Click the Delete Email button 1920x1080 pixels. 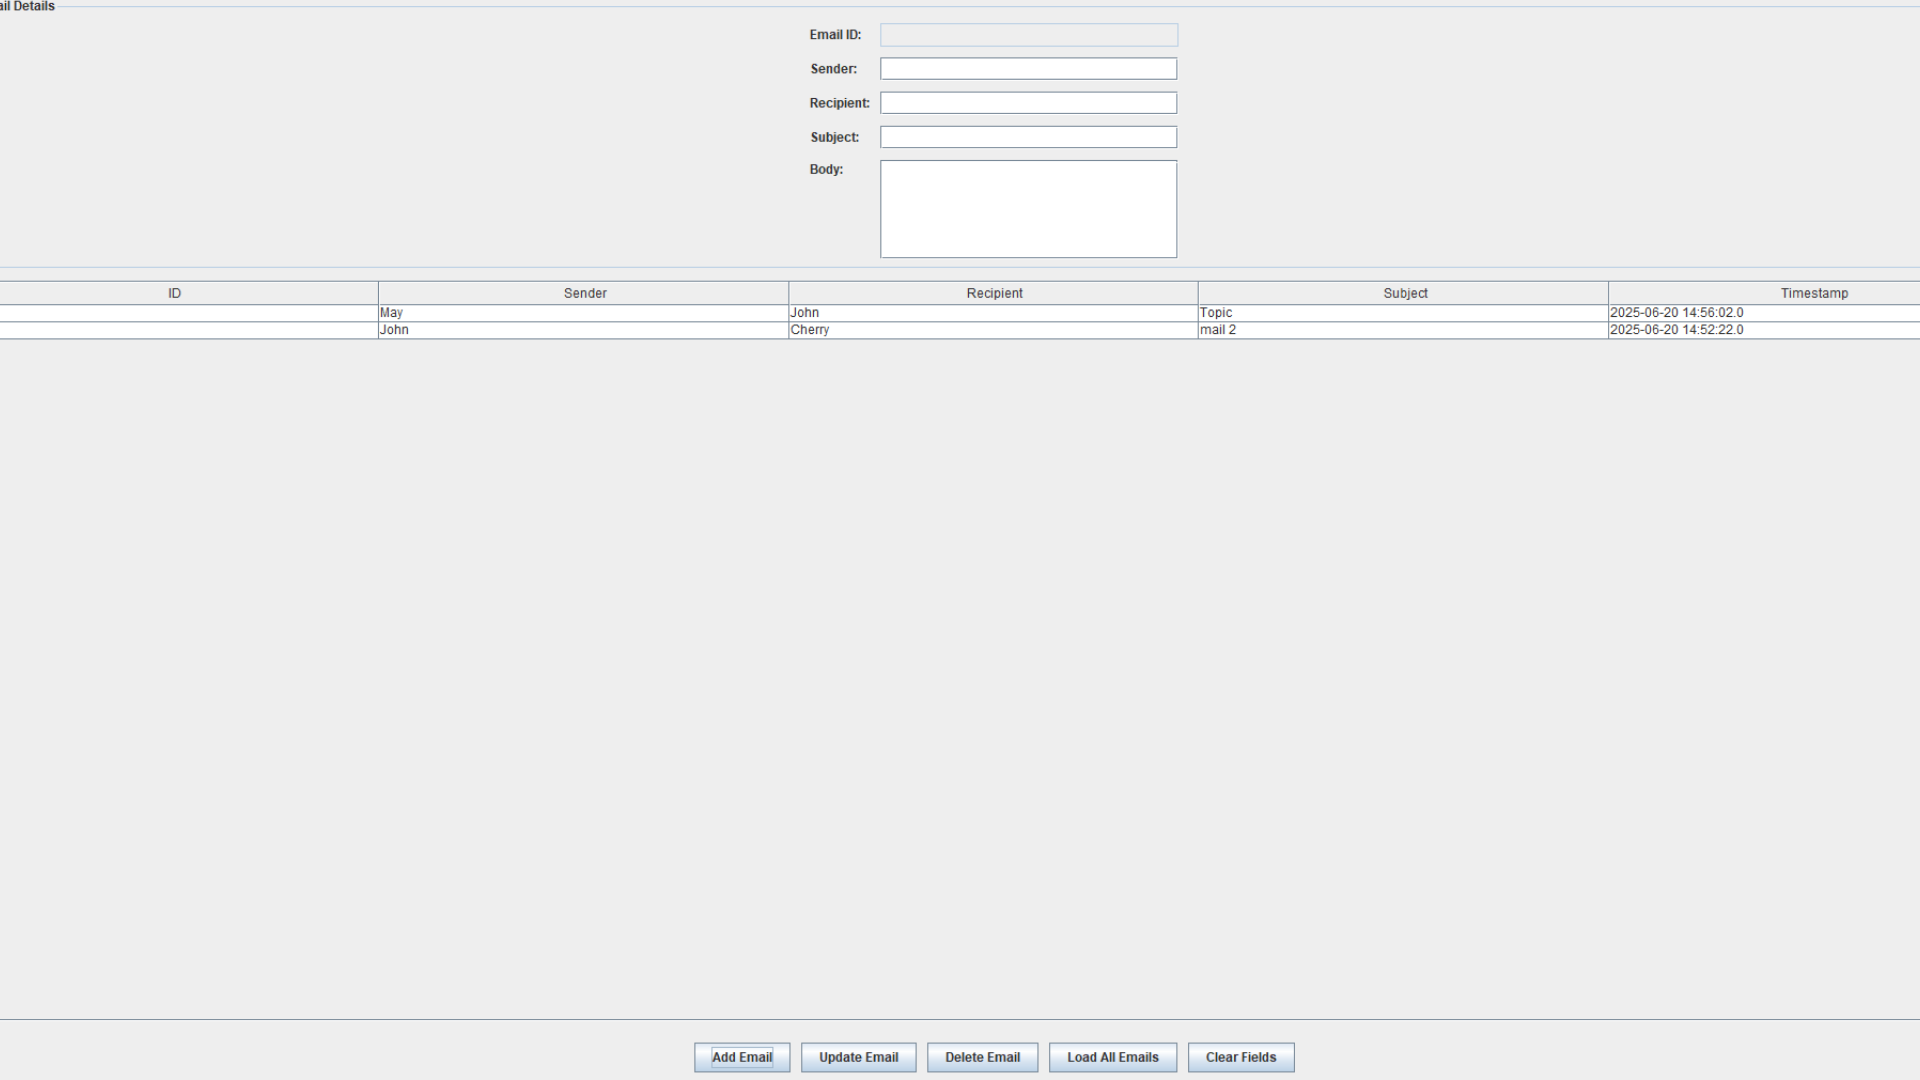click(x=982, y=1057)
